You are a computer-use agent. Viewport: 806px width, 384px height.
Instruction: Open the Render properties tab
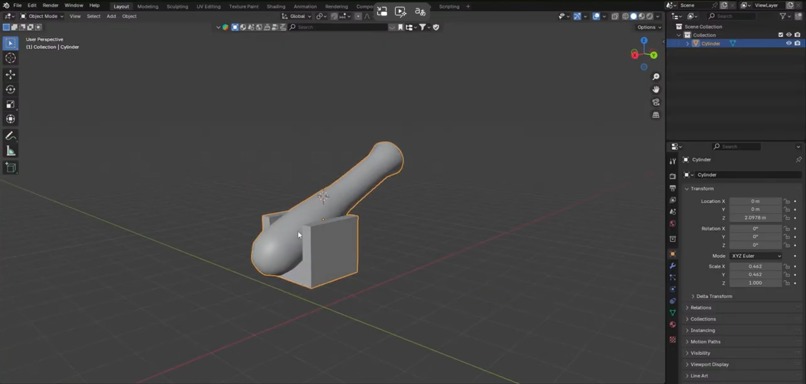pos(672,176)
